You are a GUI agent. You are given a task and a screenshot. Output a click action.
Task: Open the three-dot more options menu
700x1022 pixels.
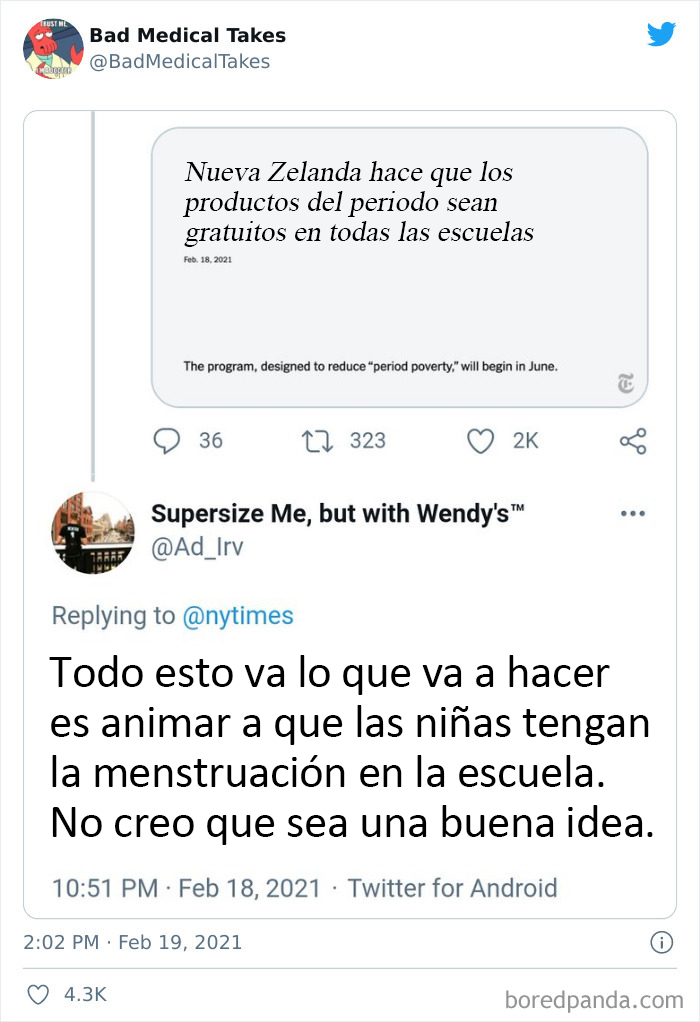tap(633, 514)
